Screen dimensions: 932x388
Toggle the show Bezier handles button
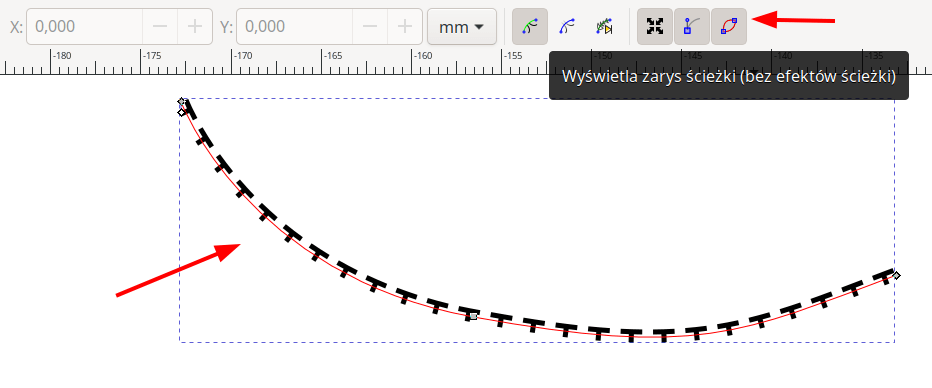[x=692, y=26]
